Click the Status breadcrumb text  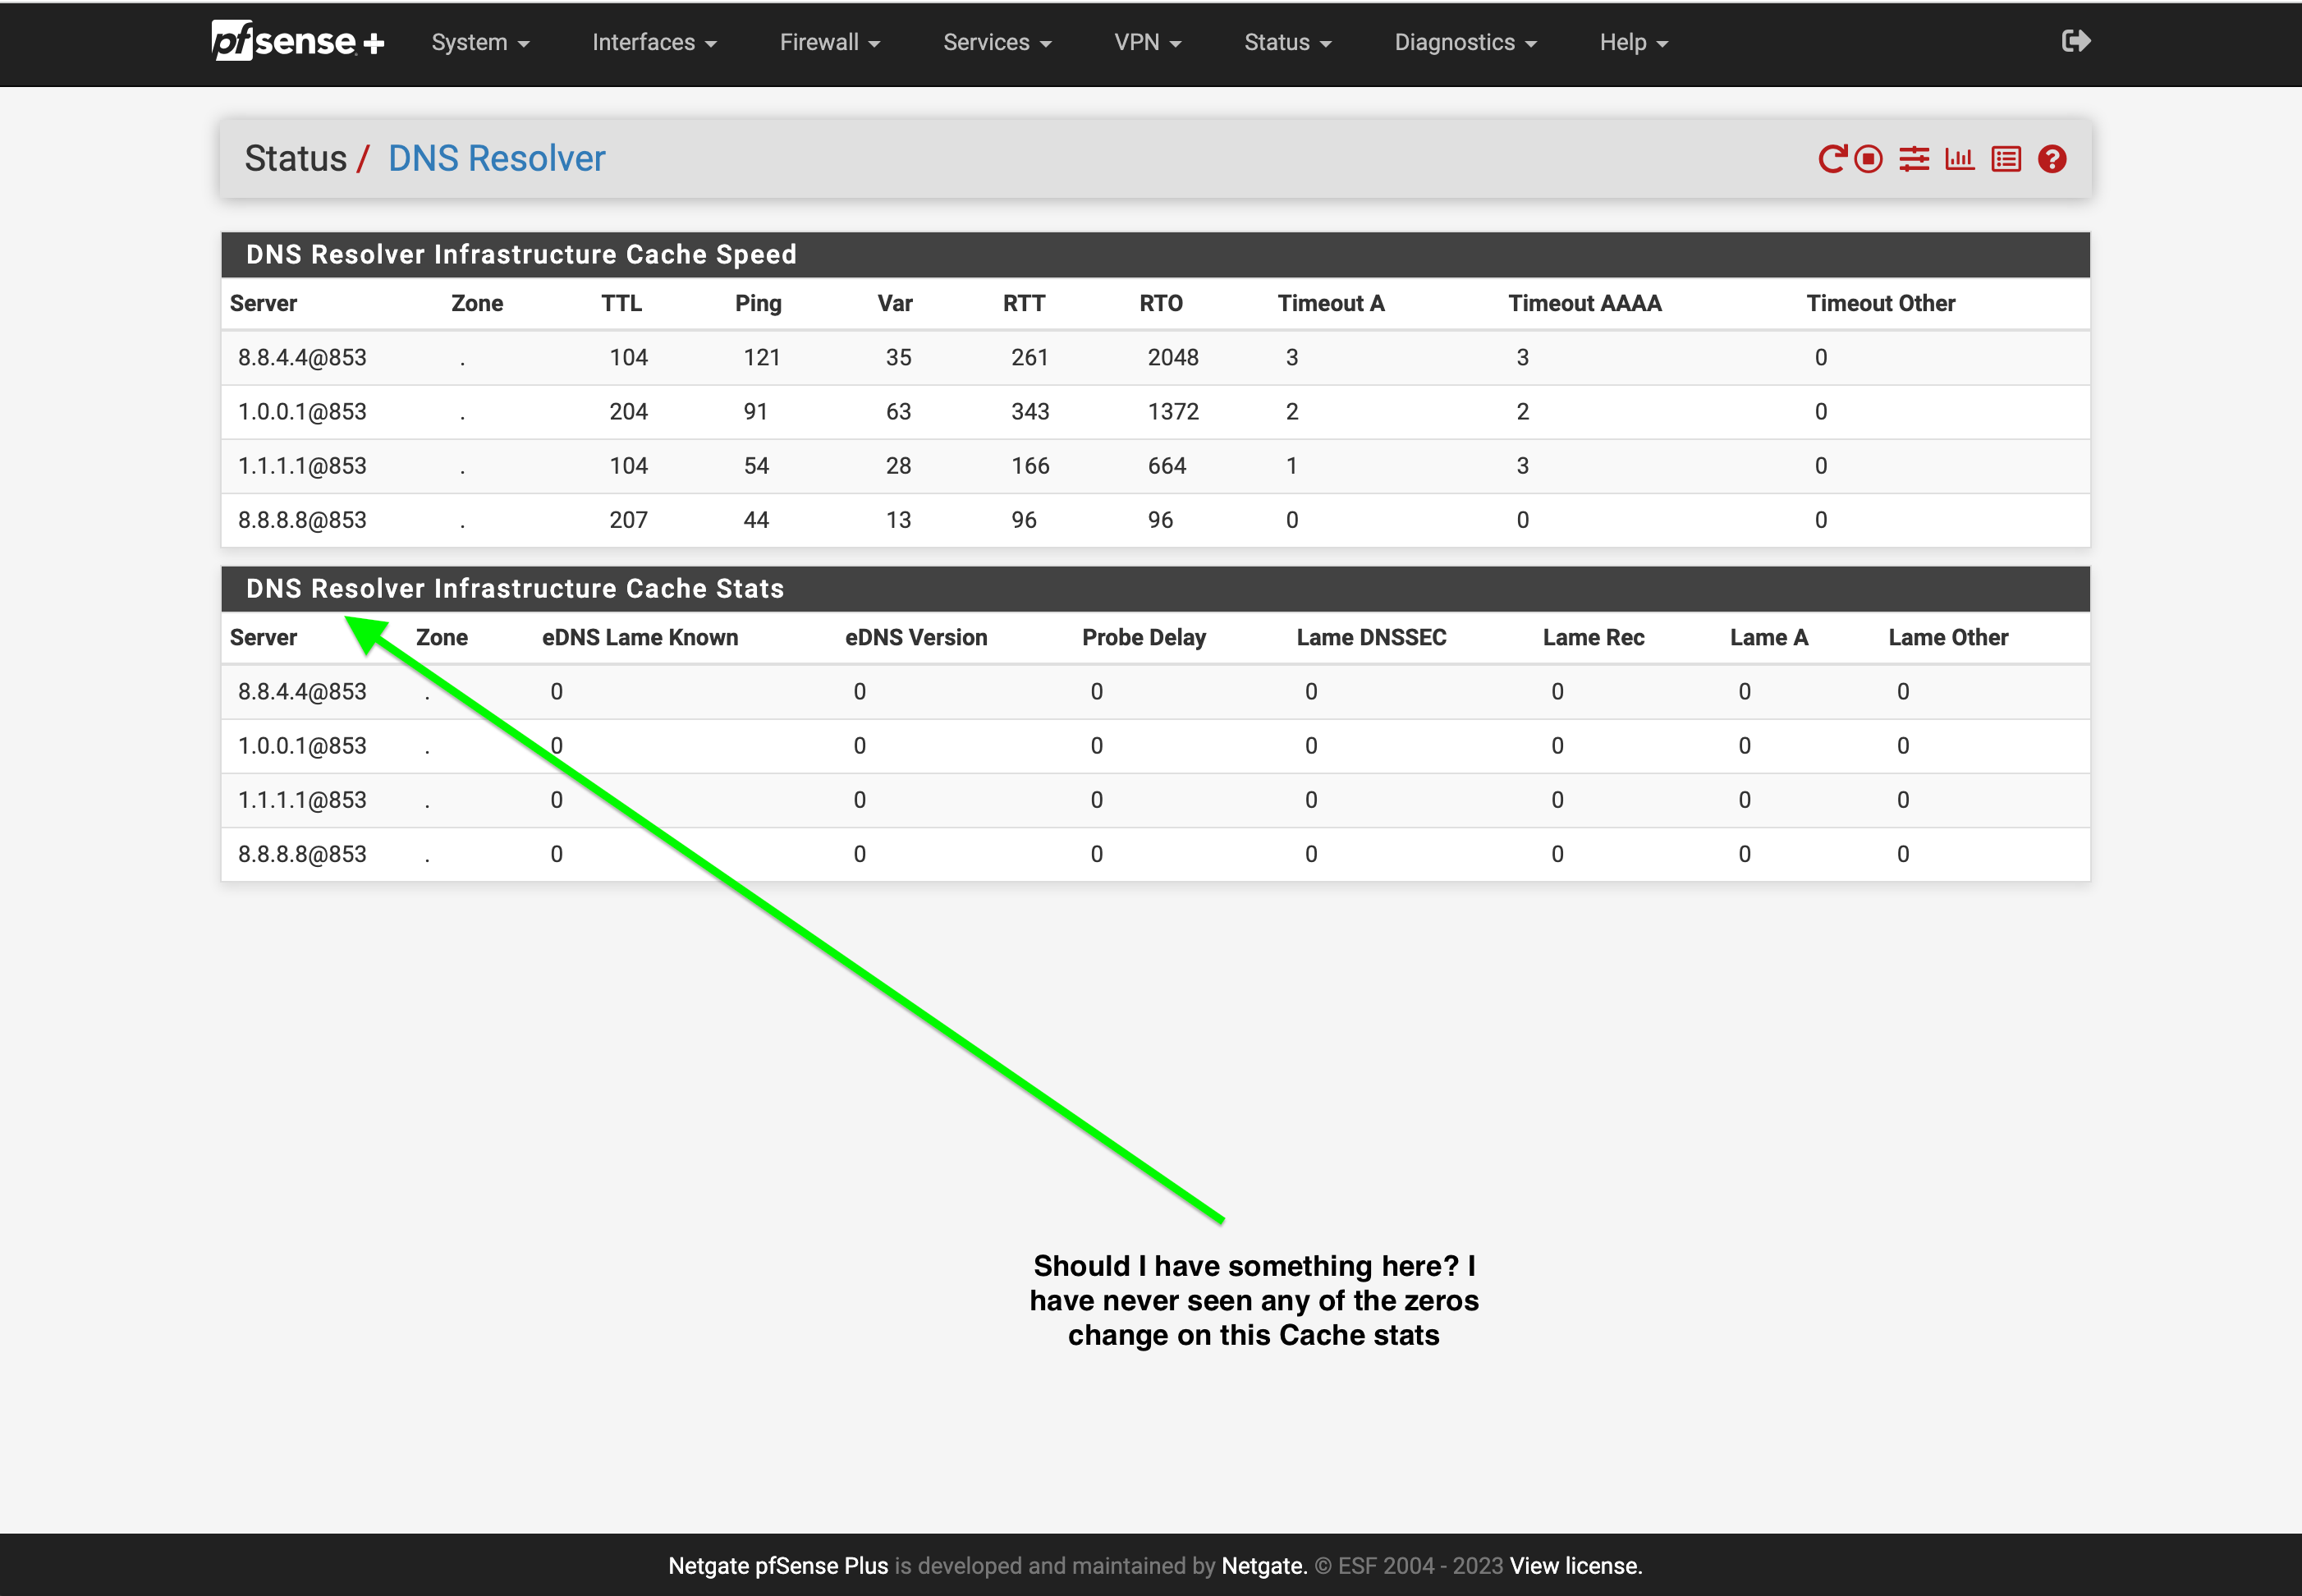click(295, 158)
